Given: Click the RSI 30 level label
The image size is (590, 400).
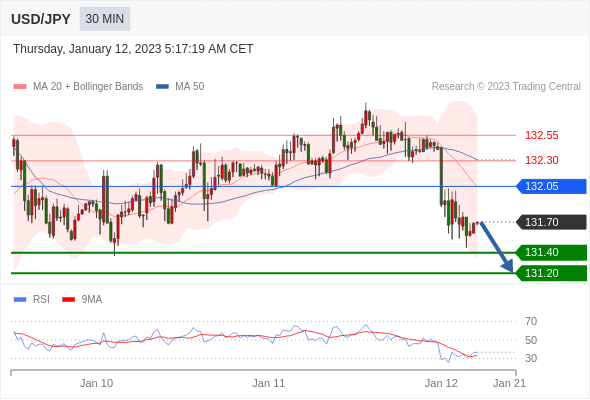Looking at the screenshot, I should pos(531,358).
